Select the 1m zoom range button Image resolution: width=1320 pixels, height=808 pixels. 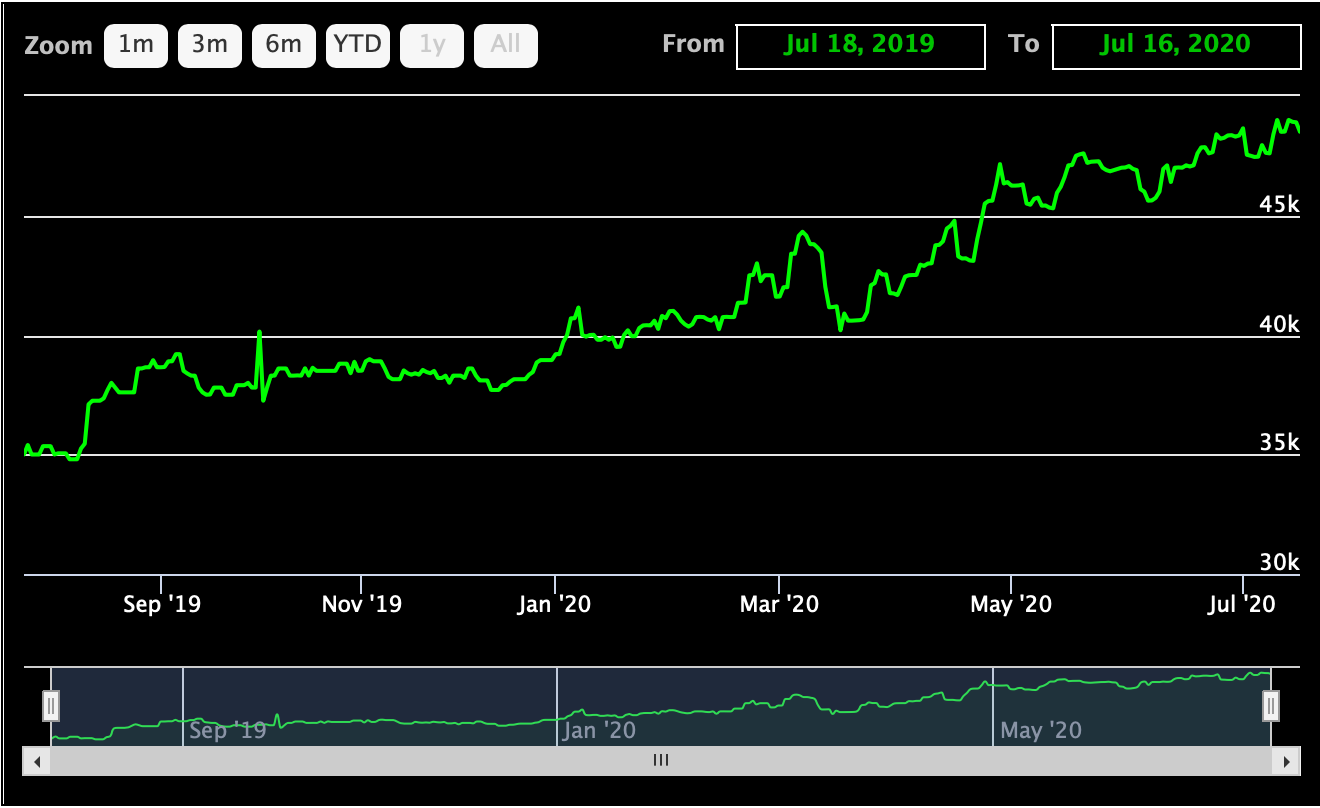coord(136,45)
